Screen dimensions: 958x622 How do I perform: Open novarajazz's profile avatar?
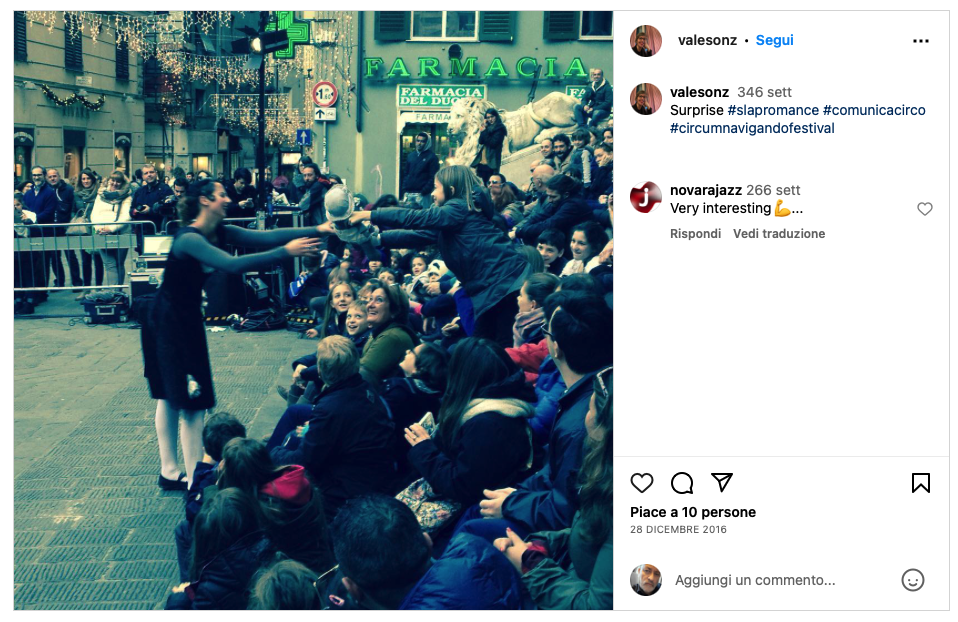[x=646, y=197]
